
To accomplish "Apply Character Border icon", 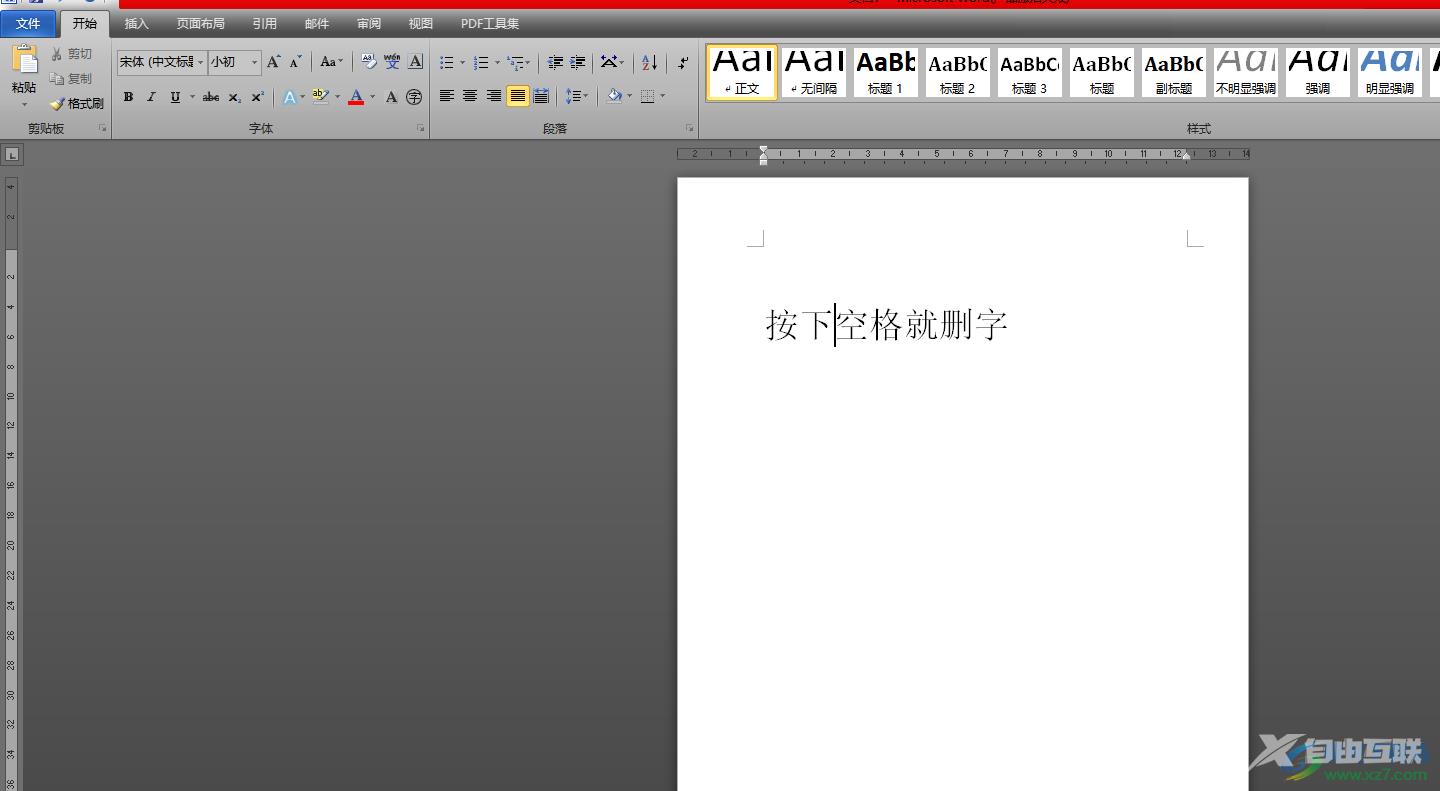I will 415,62.
